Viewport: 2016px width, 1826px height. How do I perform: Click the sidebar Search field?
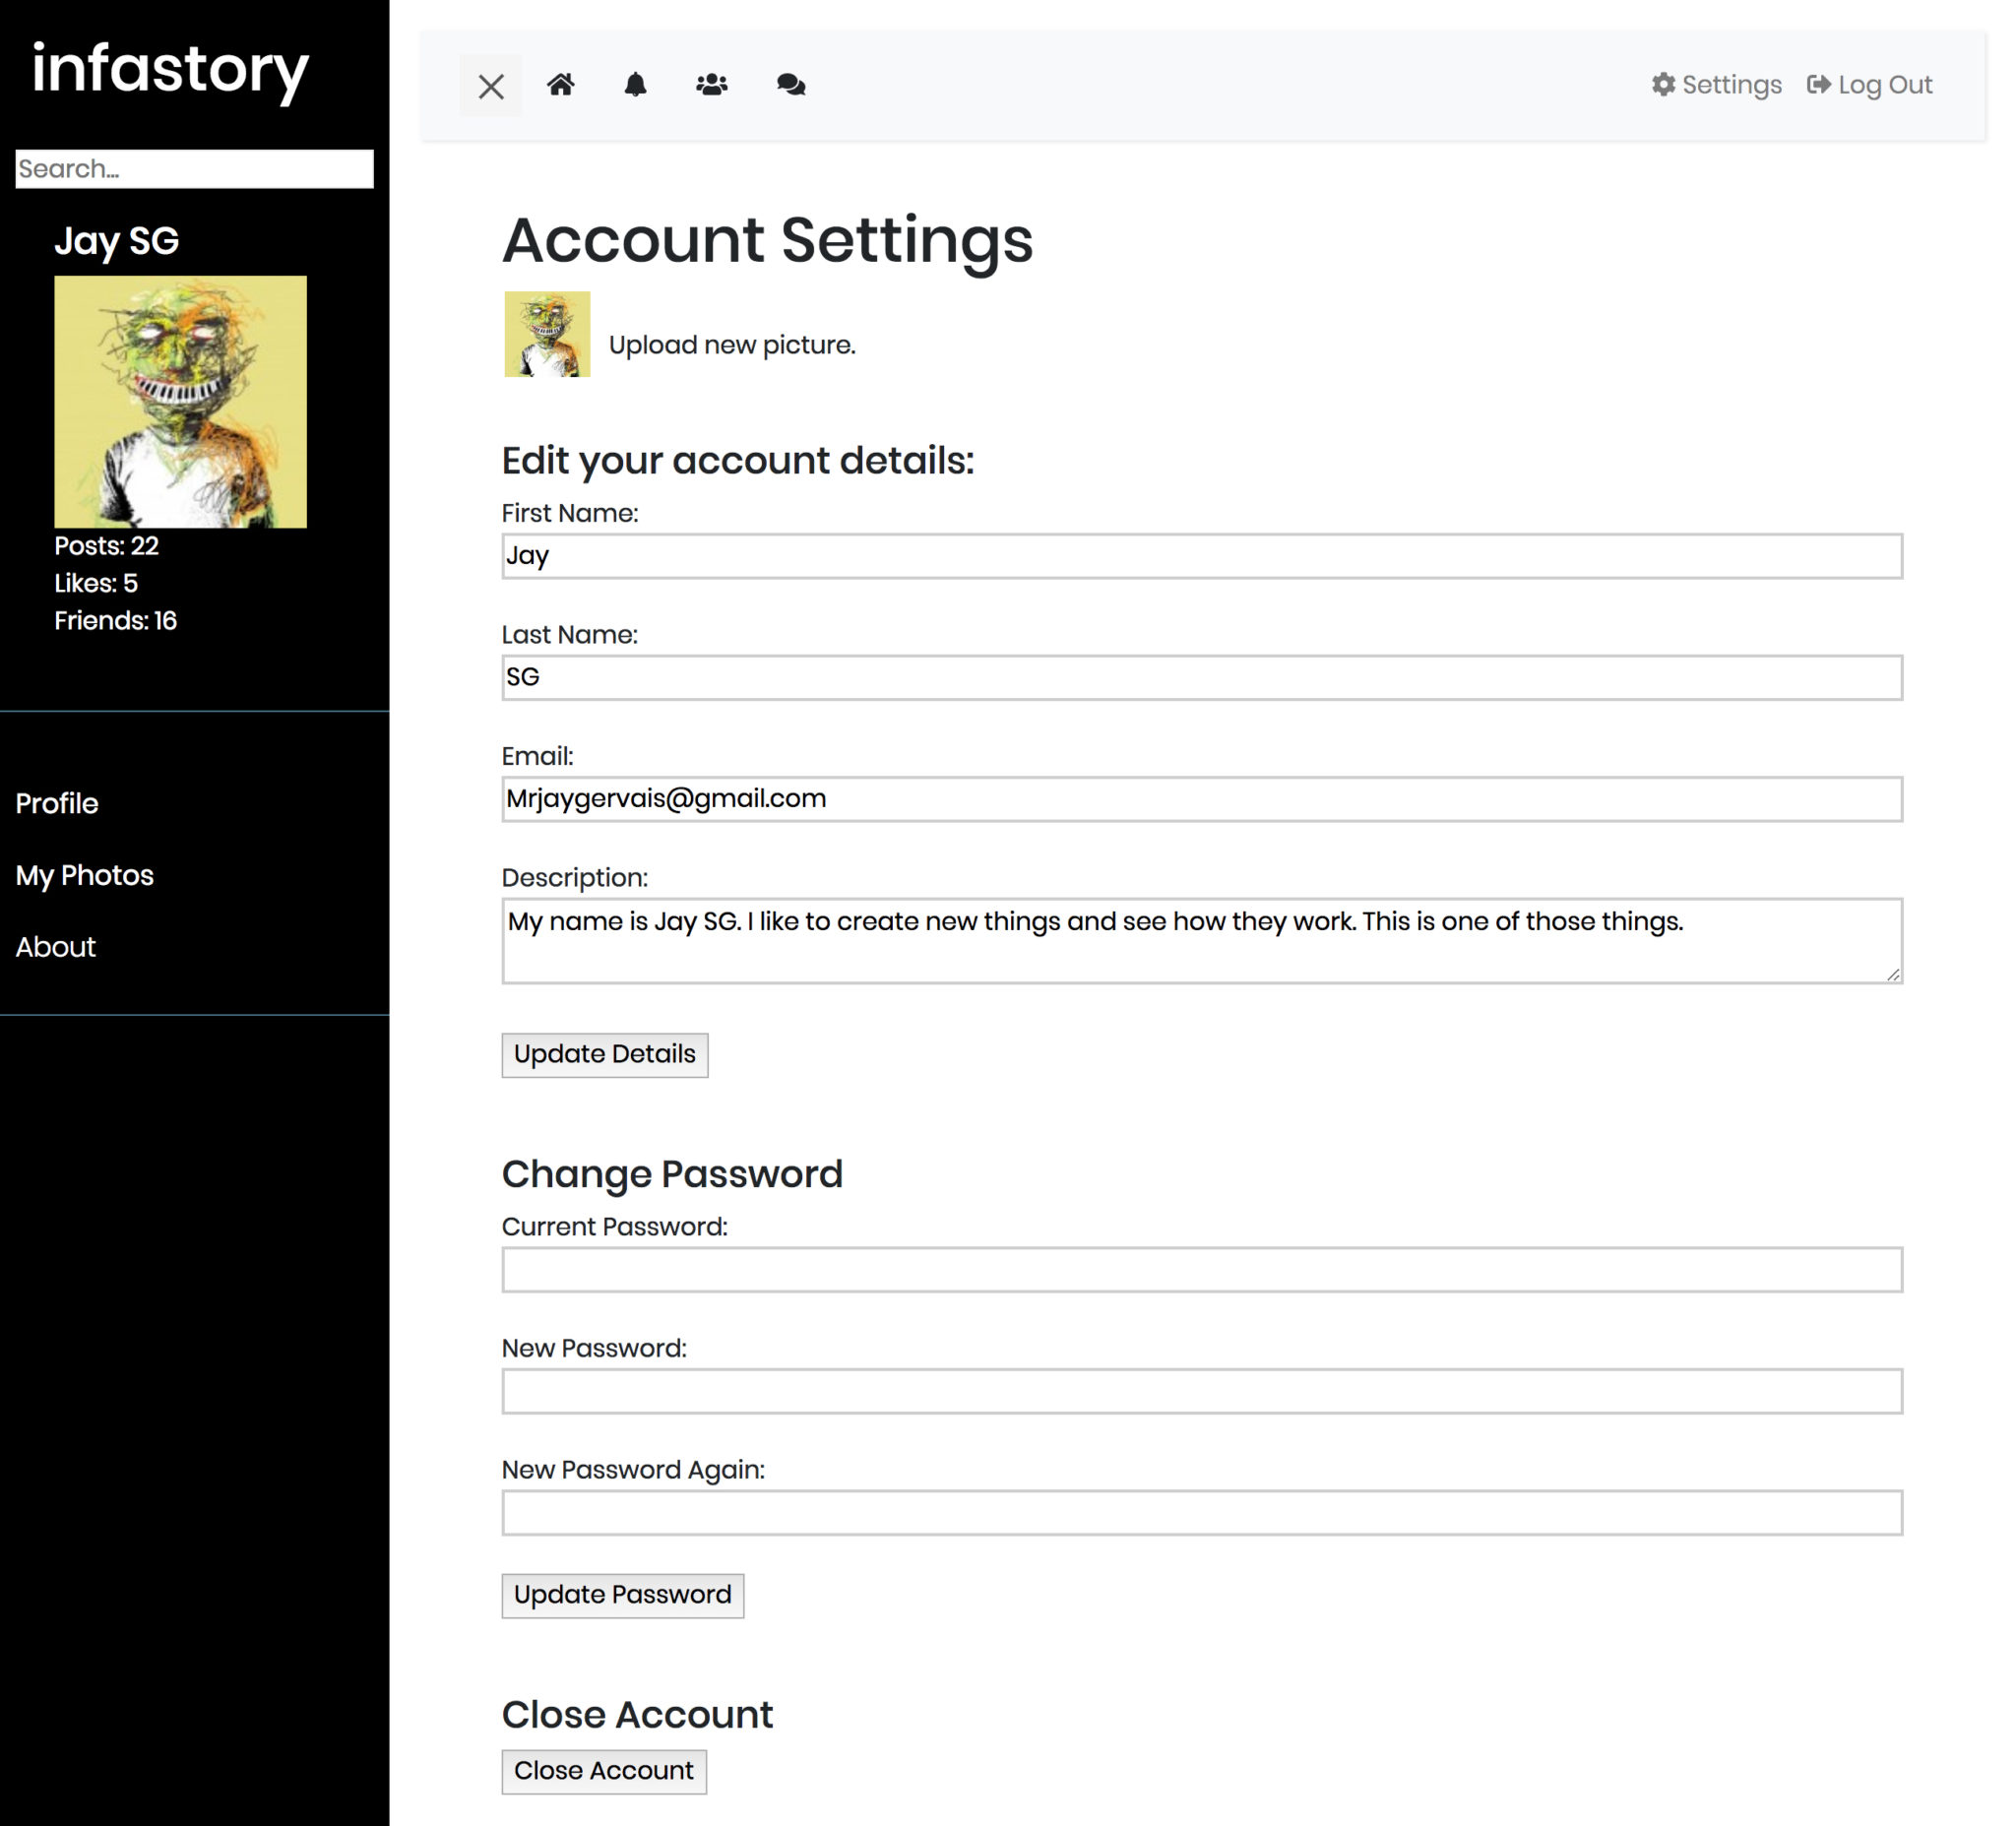[x=194, y=169]
